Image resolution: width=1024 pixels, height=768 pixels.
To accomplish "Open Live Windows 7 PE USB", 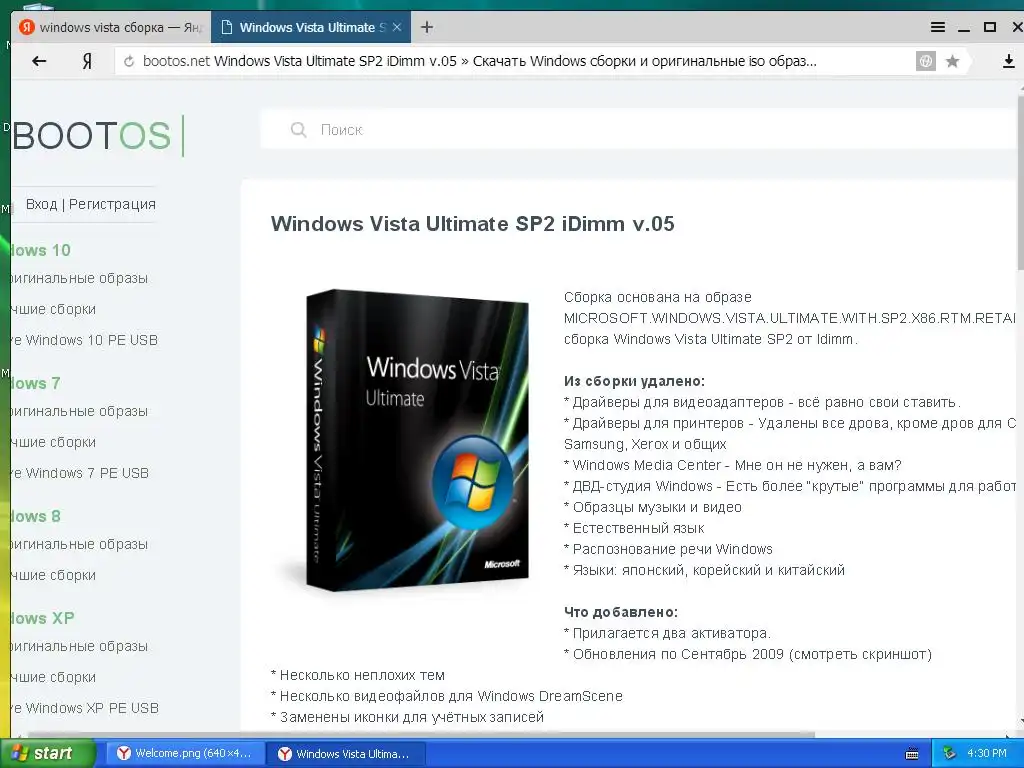I will 80,473.
